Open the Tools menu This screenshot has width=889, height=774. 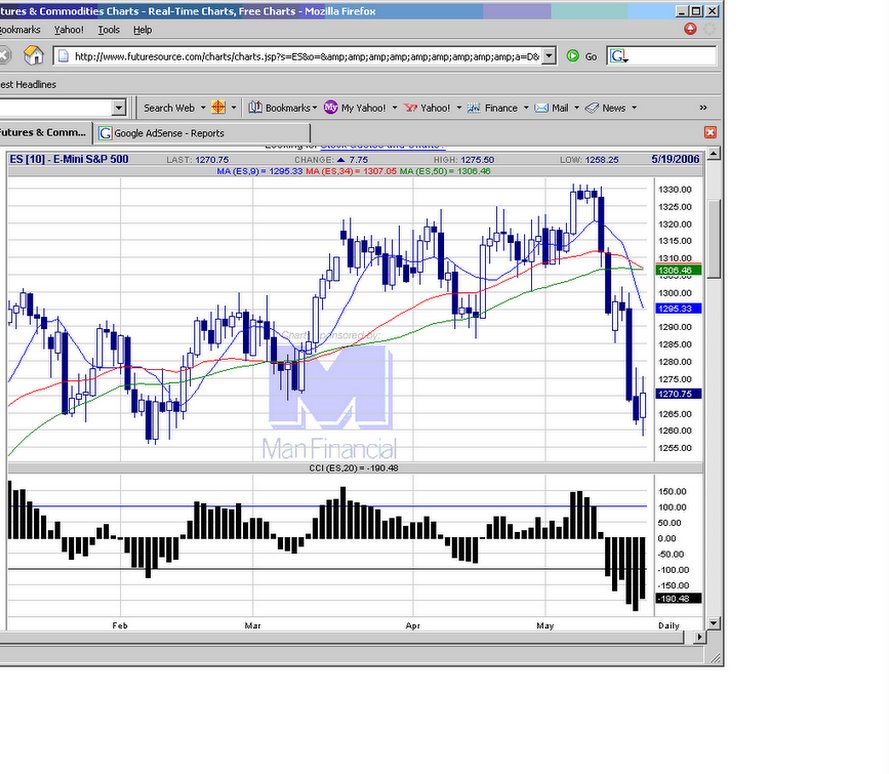pyautogui.click(x=108, y=29)
